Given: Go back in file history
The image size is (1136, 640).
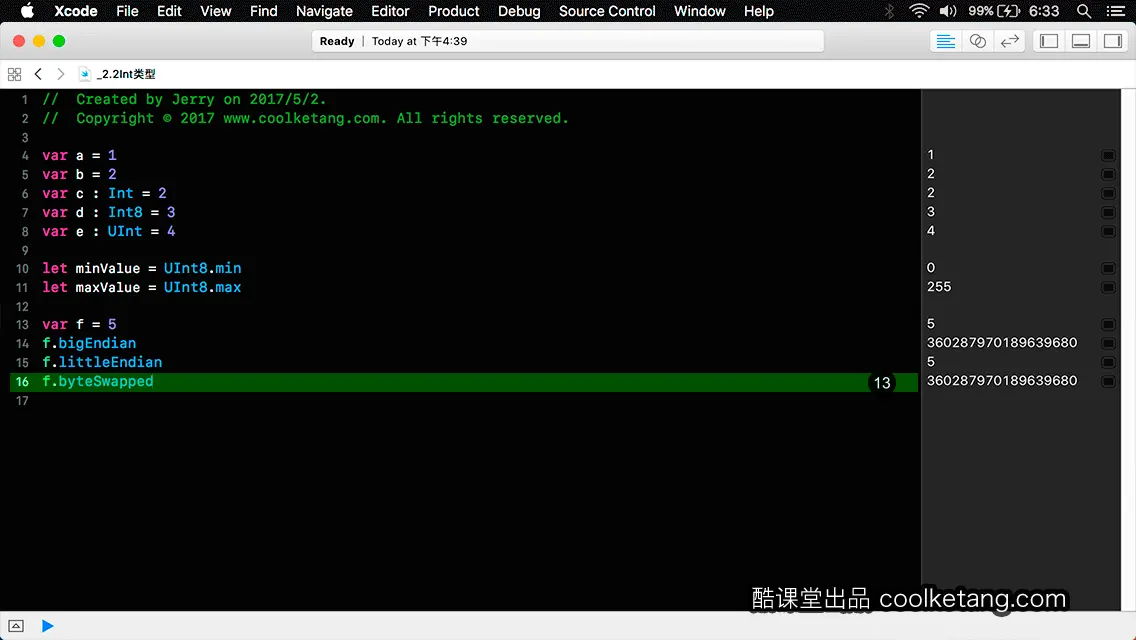Looking at the screenshot, I should pos(38,74).
